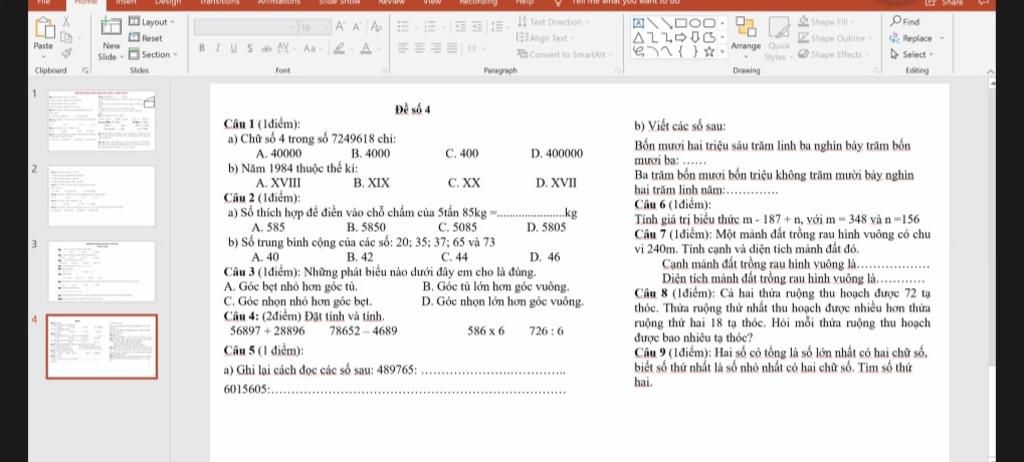The height and width of the screenshot is (462, 1024).
Task: Click Increase List Level indent icon
Action: [x=477, y=27]
